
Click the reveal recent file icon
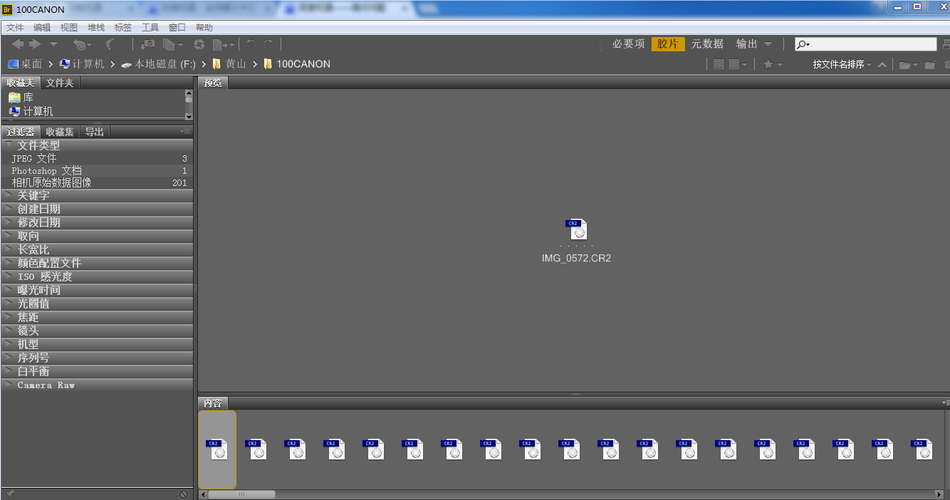point(82,44)
